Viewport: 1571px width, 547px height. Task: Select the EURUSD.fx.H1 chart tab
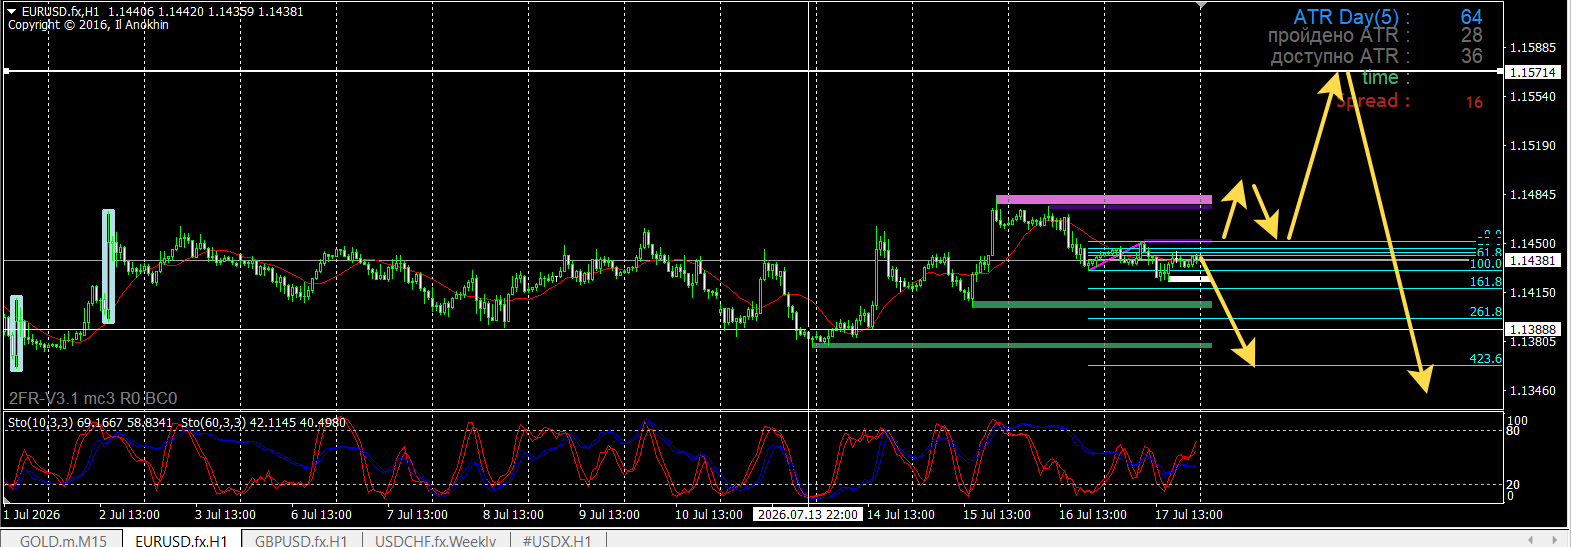pos(181,540)
